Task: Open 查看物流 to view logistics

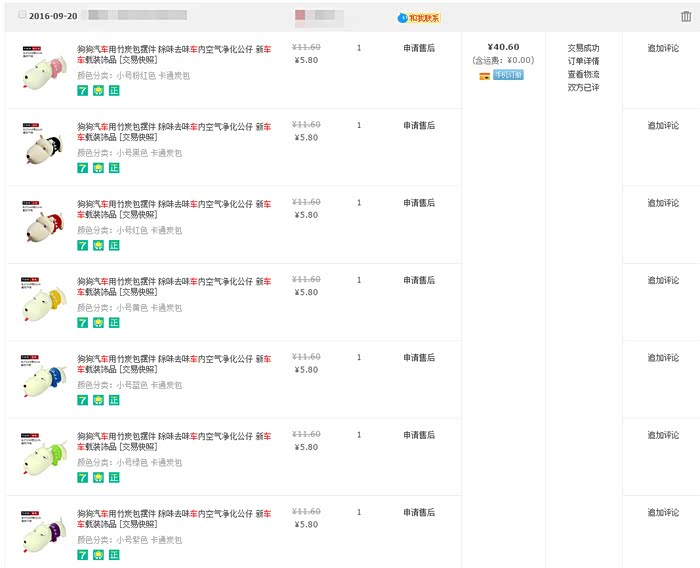Action: [x=583, y=74]
